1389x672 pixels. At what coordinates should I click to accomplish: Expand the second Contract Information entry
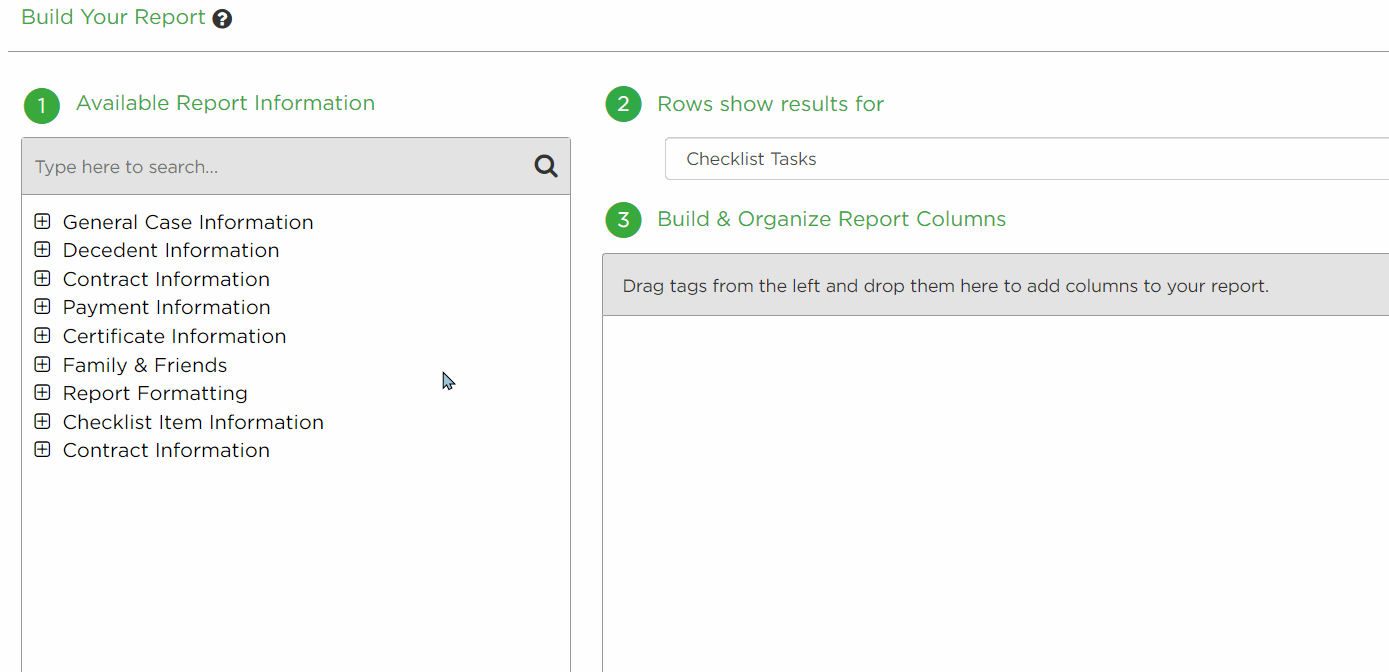(42, 449)
